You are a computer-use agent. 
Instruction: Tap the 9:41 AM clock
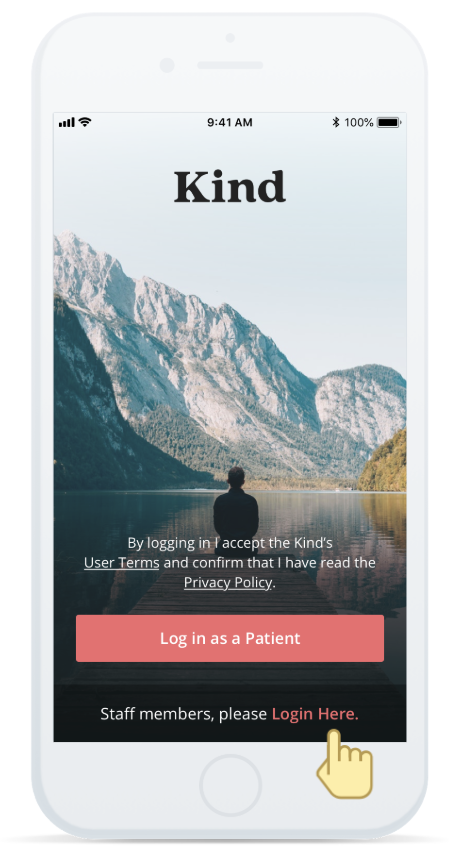coord(230,123)
